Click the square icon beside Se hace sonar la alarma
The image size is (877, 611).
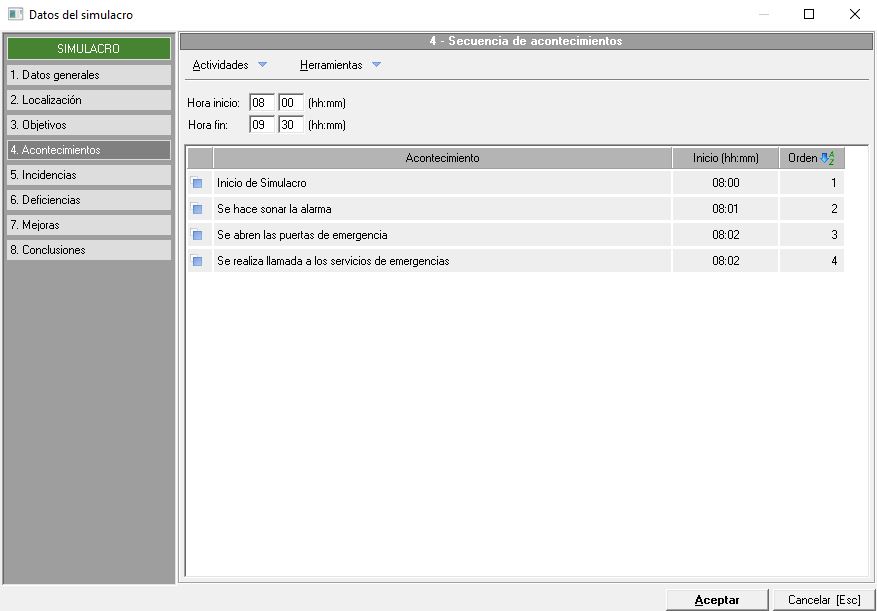point(197,209)
